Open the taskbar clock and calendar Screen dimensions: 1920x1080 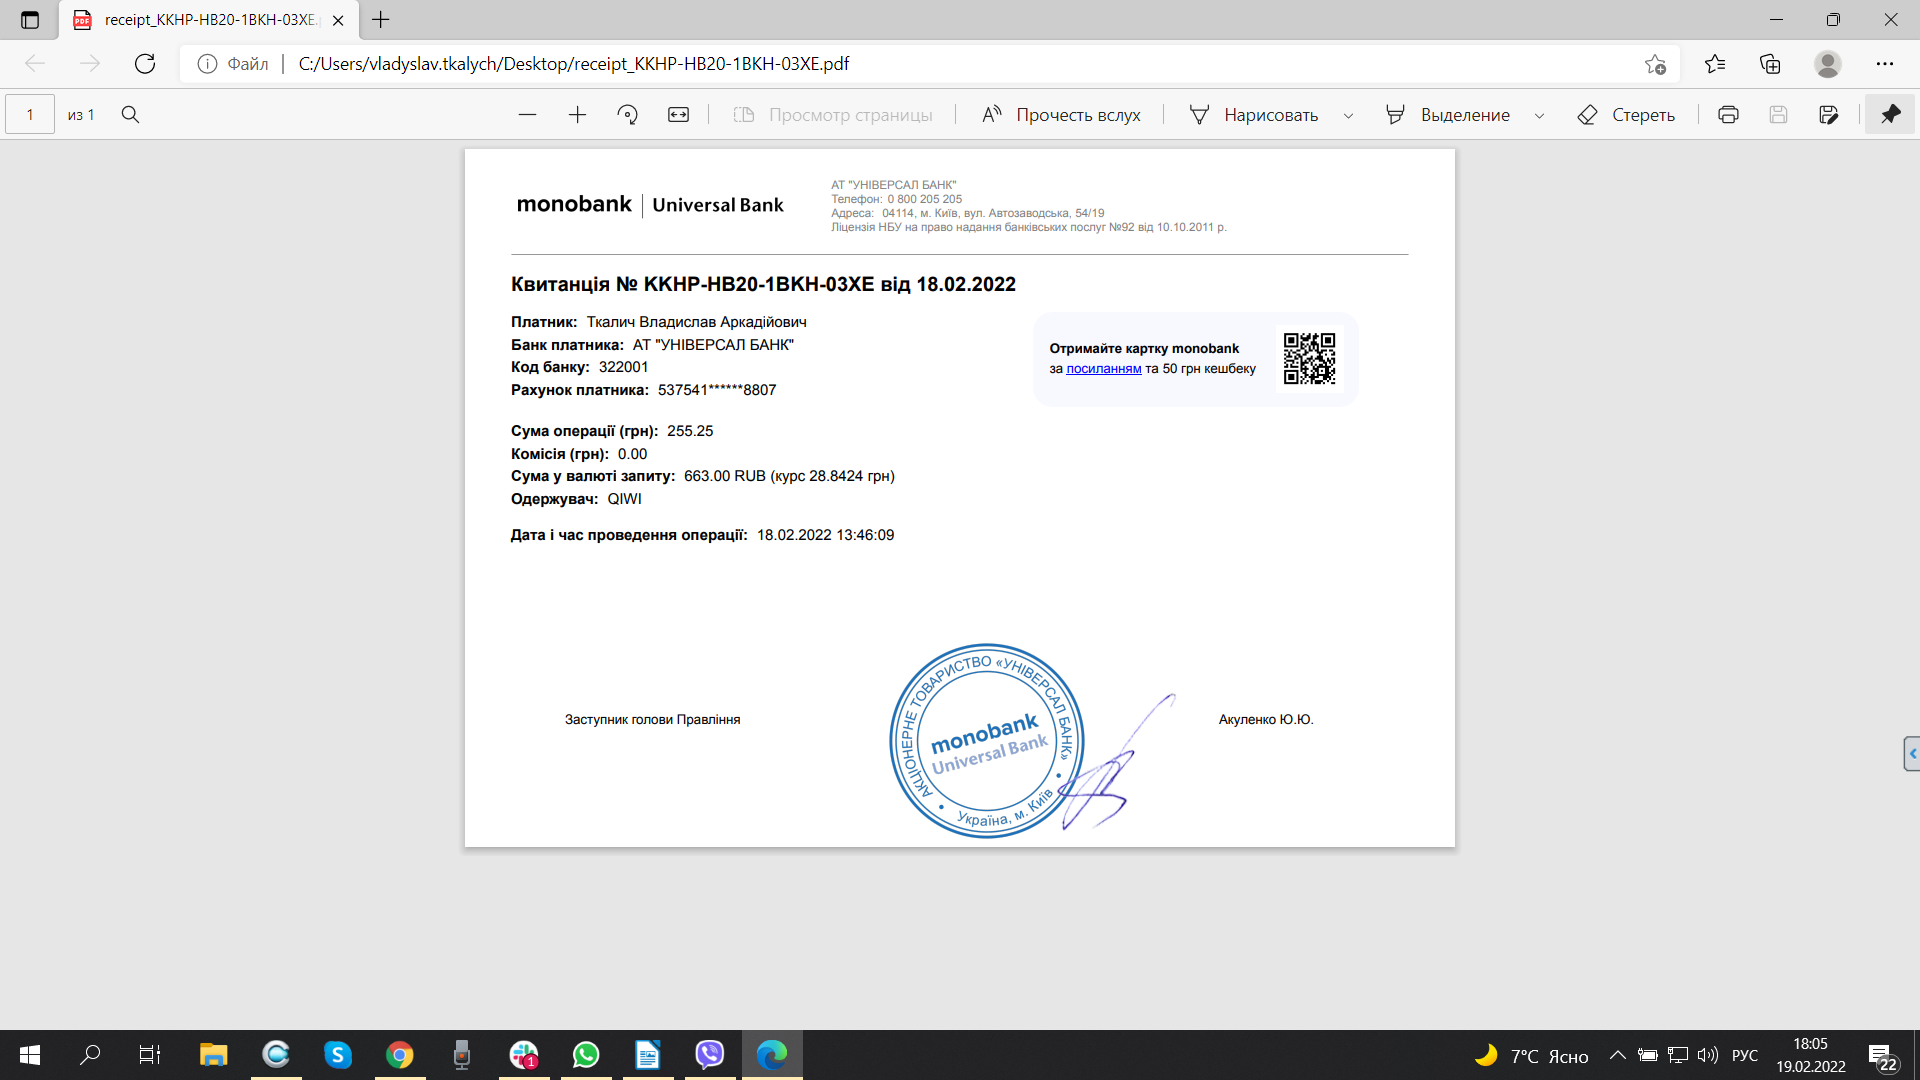(x=1811, y=1055)
